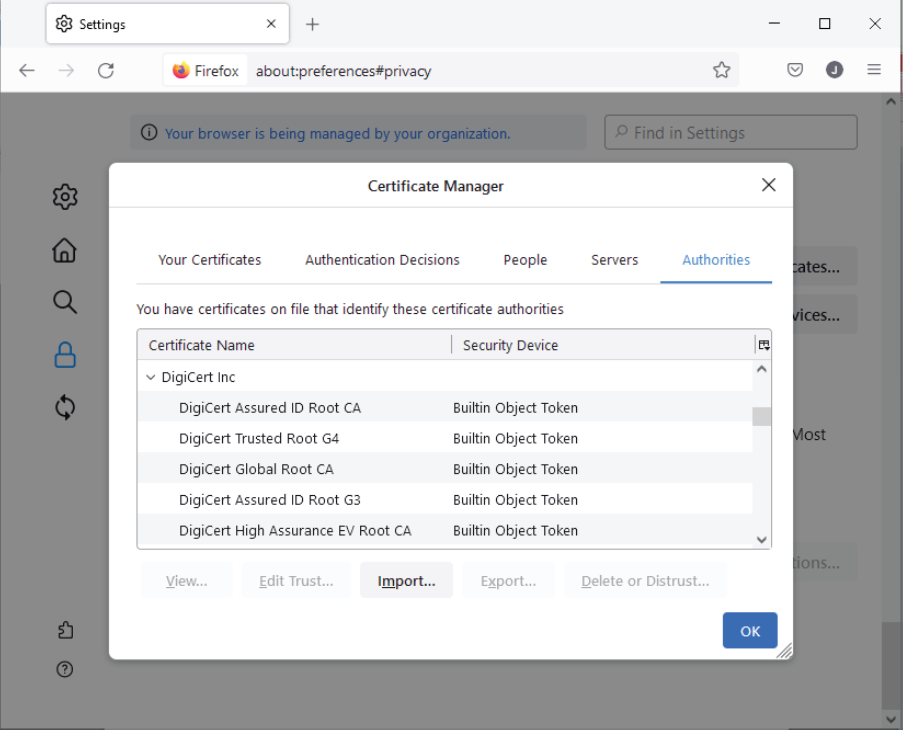Go forward with the forward arrow

(66, 71)
